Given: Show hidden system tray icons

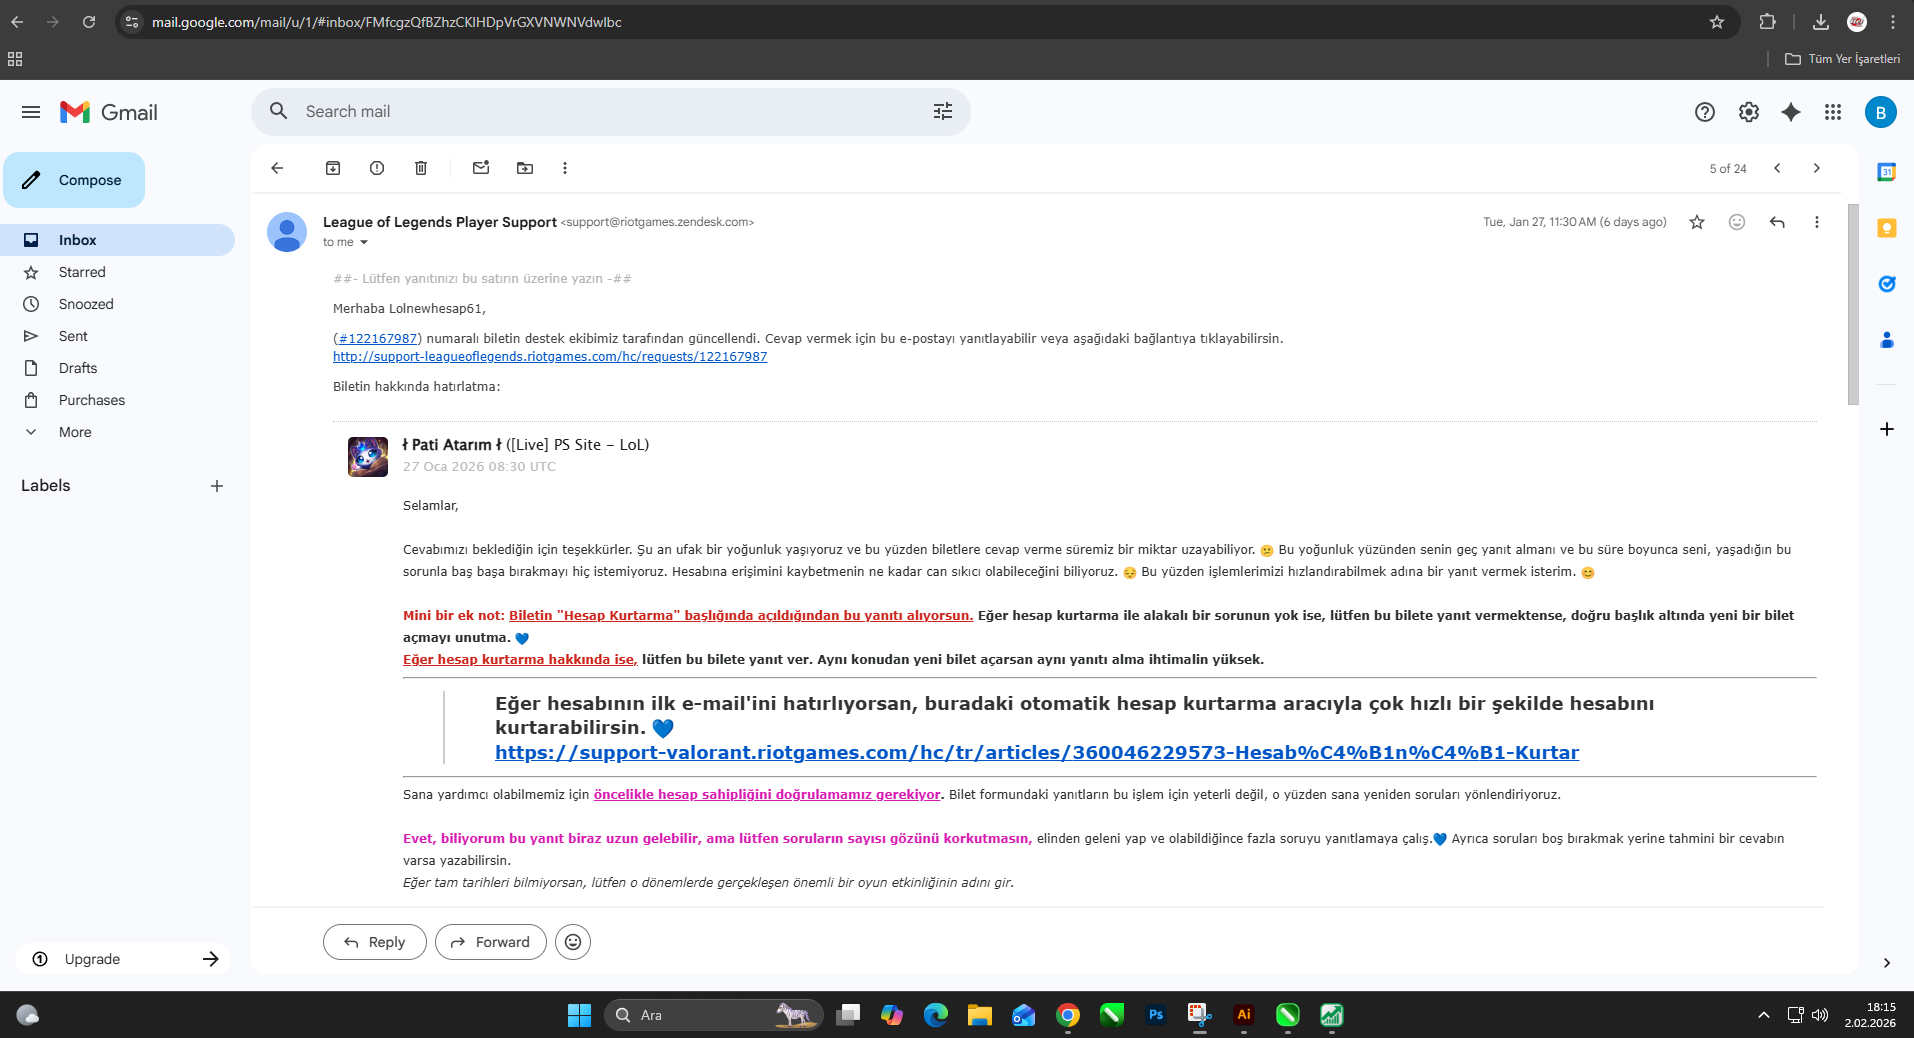Looking at the screenshot, I should point(1764,1015).
